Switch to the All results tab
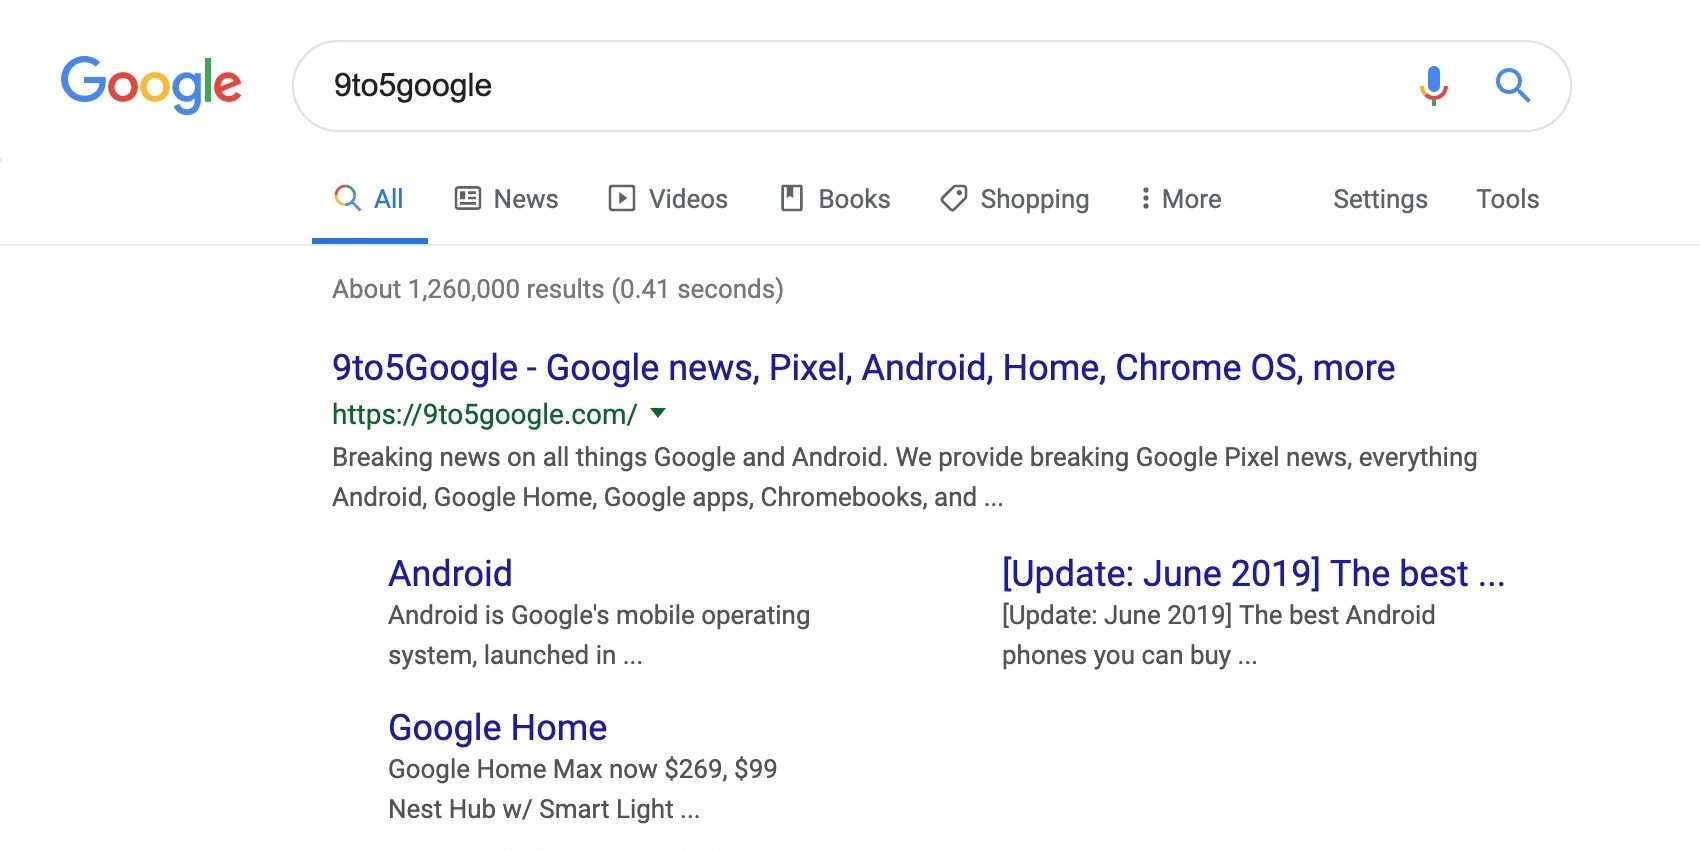Viewport: 1700px width, 850px height. [369, 198]
